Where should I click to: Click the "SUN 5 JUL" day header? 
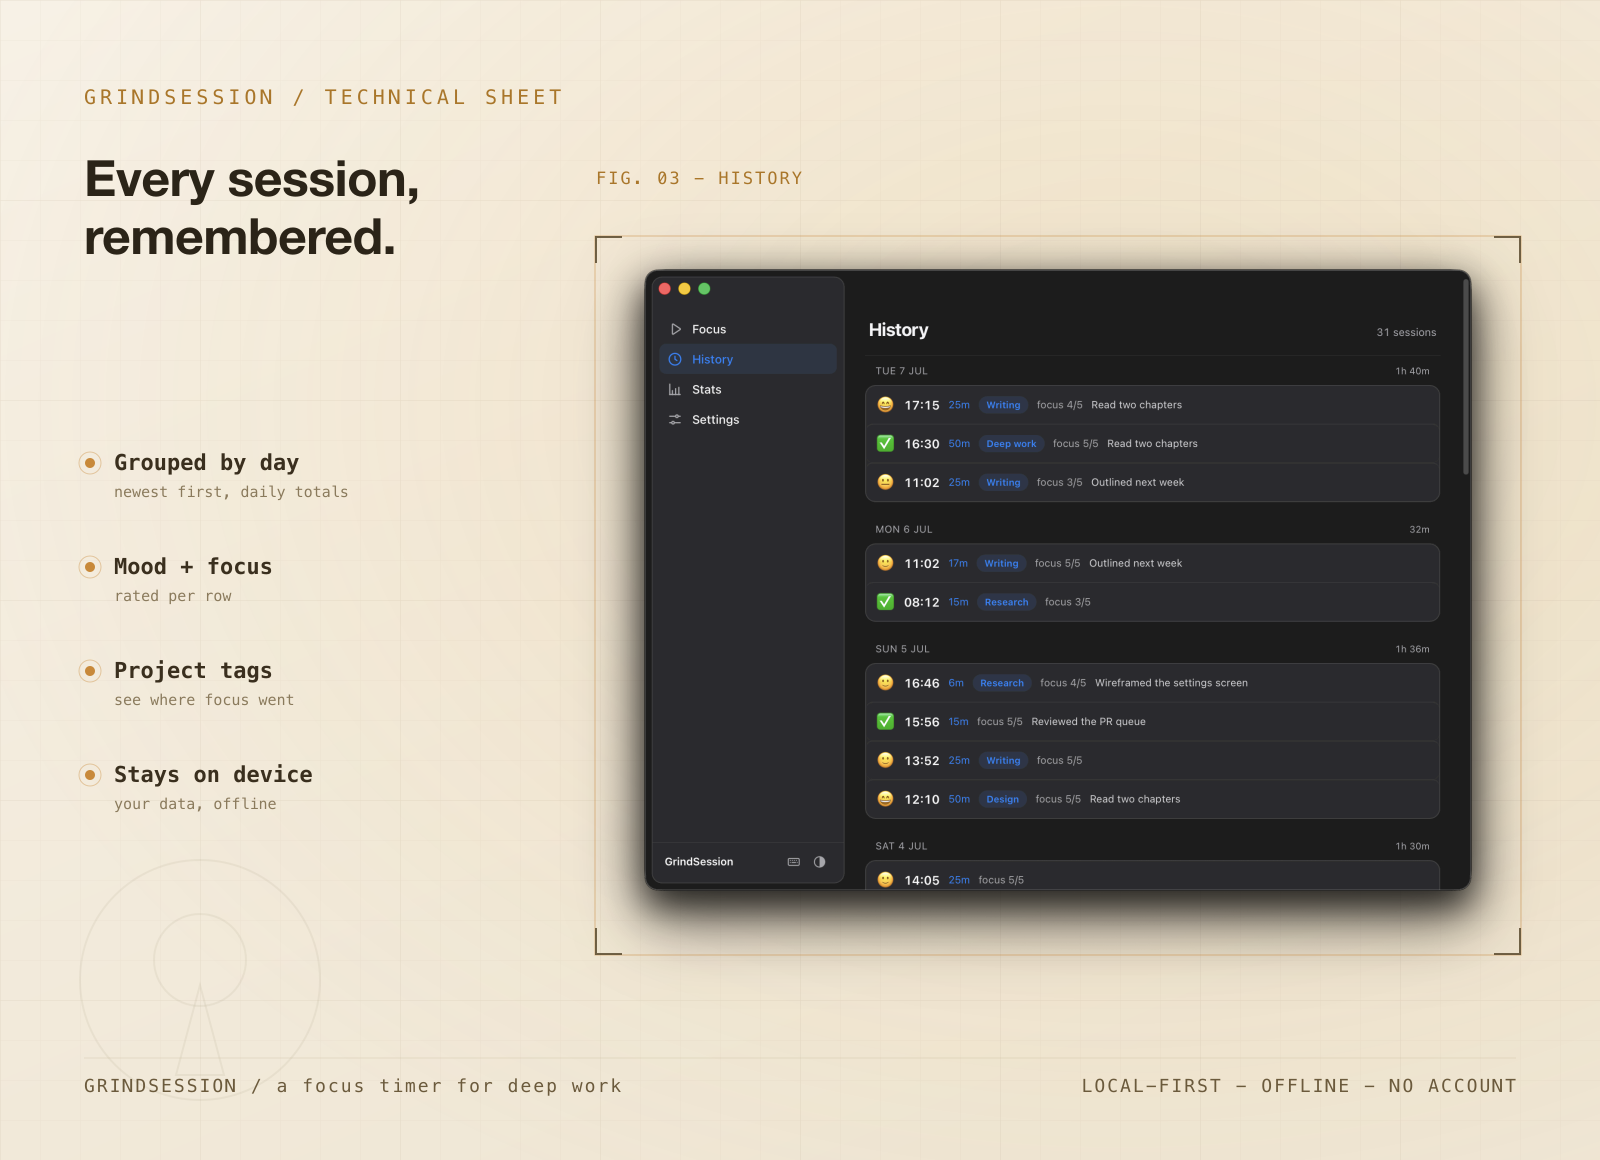click(902, 649)
